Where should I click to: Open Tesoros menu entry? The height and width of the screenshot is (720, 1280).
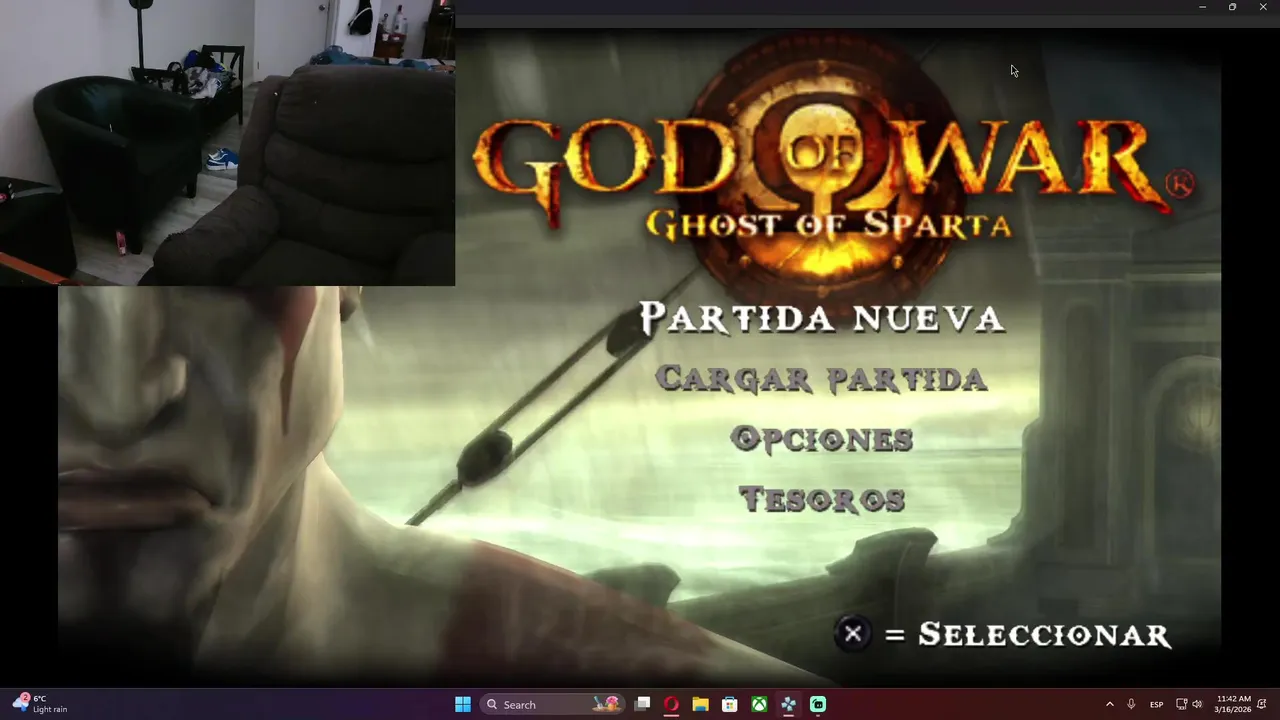[821, 499]
